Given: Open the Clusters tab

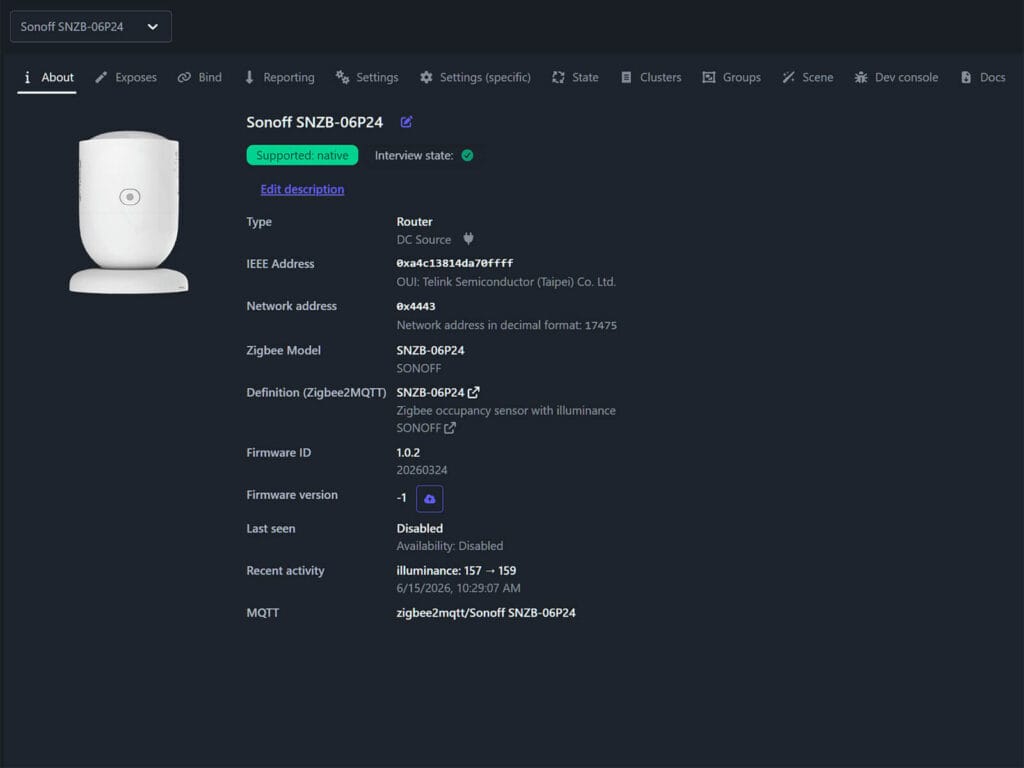Looking at the screenshot, I should click(651, 77).
